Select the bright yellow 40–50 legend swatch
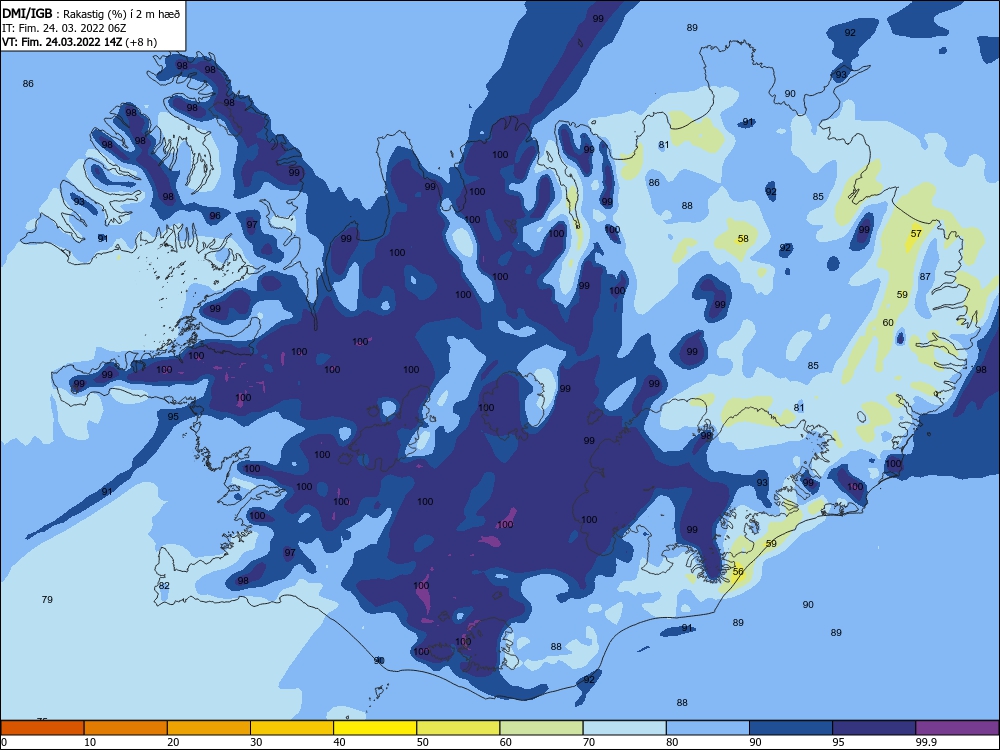The height and width of the screenshot is (750, 1000). (375, 728)
